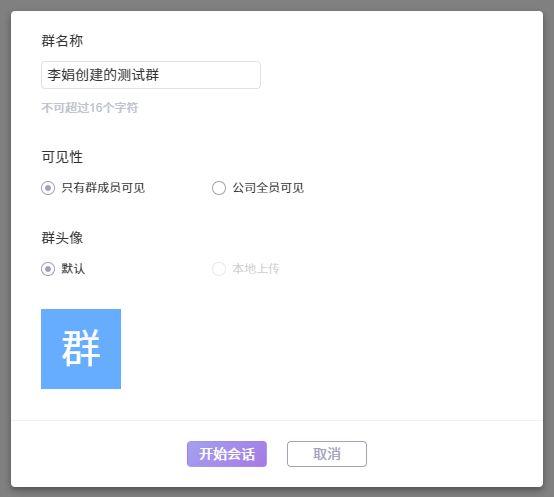Click the 只有群成员可见 option label text
This screenshot has width=554, height=497.
(x=103, y=188)
